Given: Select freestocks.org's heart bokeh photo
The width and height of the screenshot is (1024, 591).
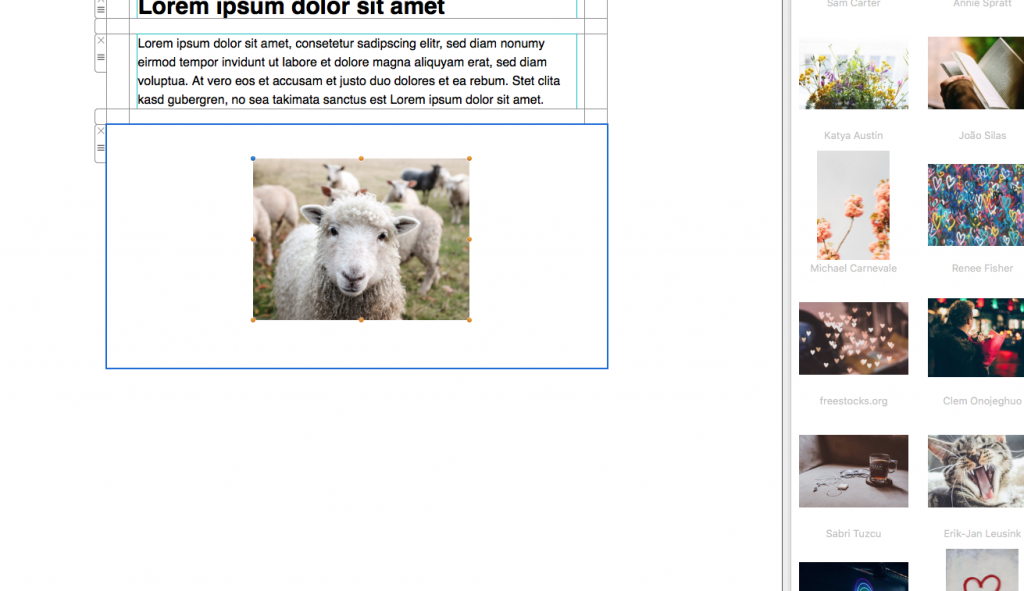Looking at the screenshot, I should [x=853, y=338].
